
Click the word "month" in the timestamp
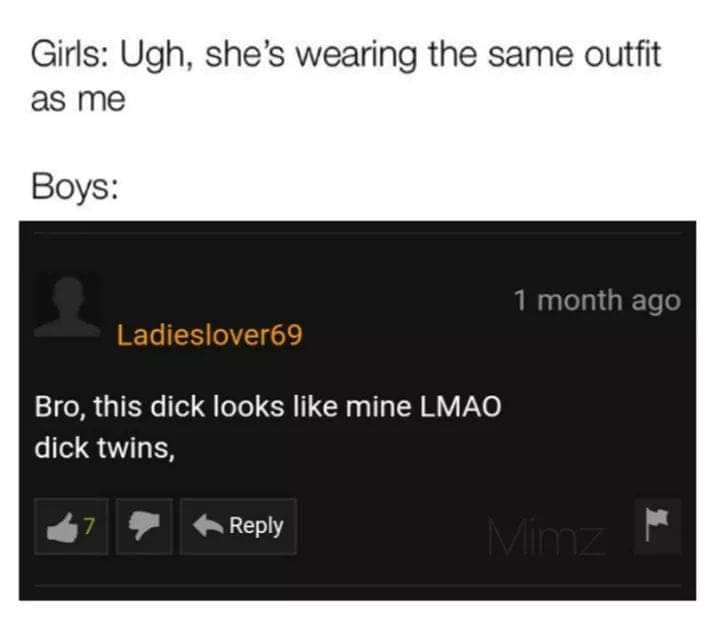pos(579,301)
